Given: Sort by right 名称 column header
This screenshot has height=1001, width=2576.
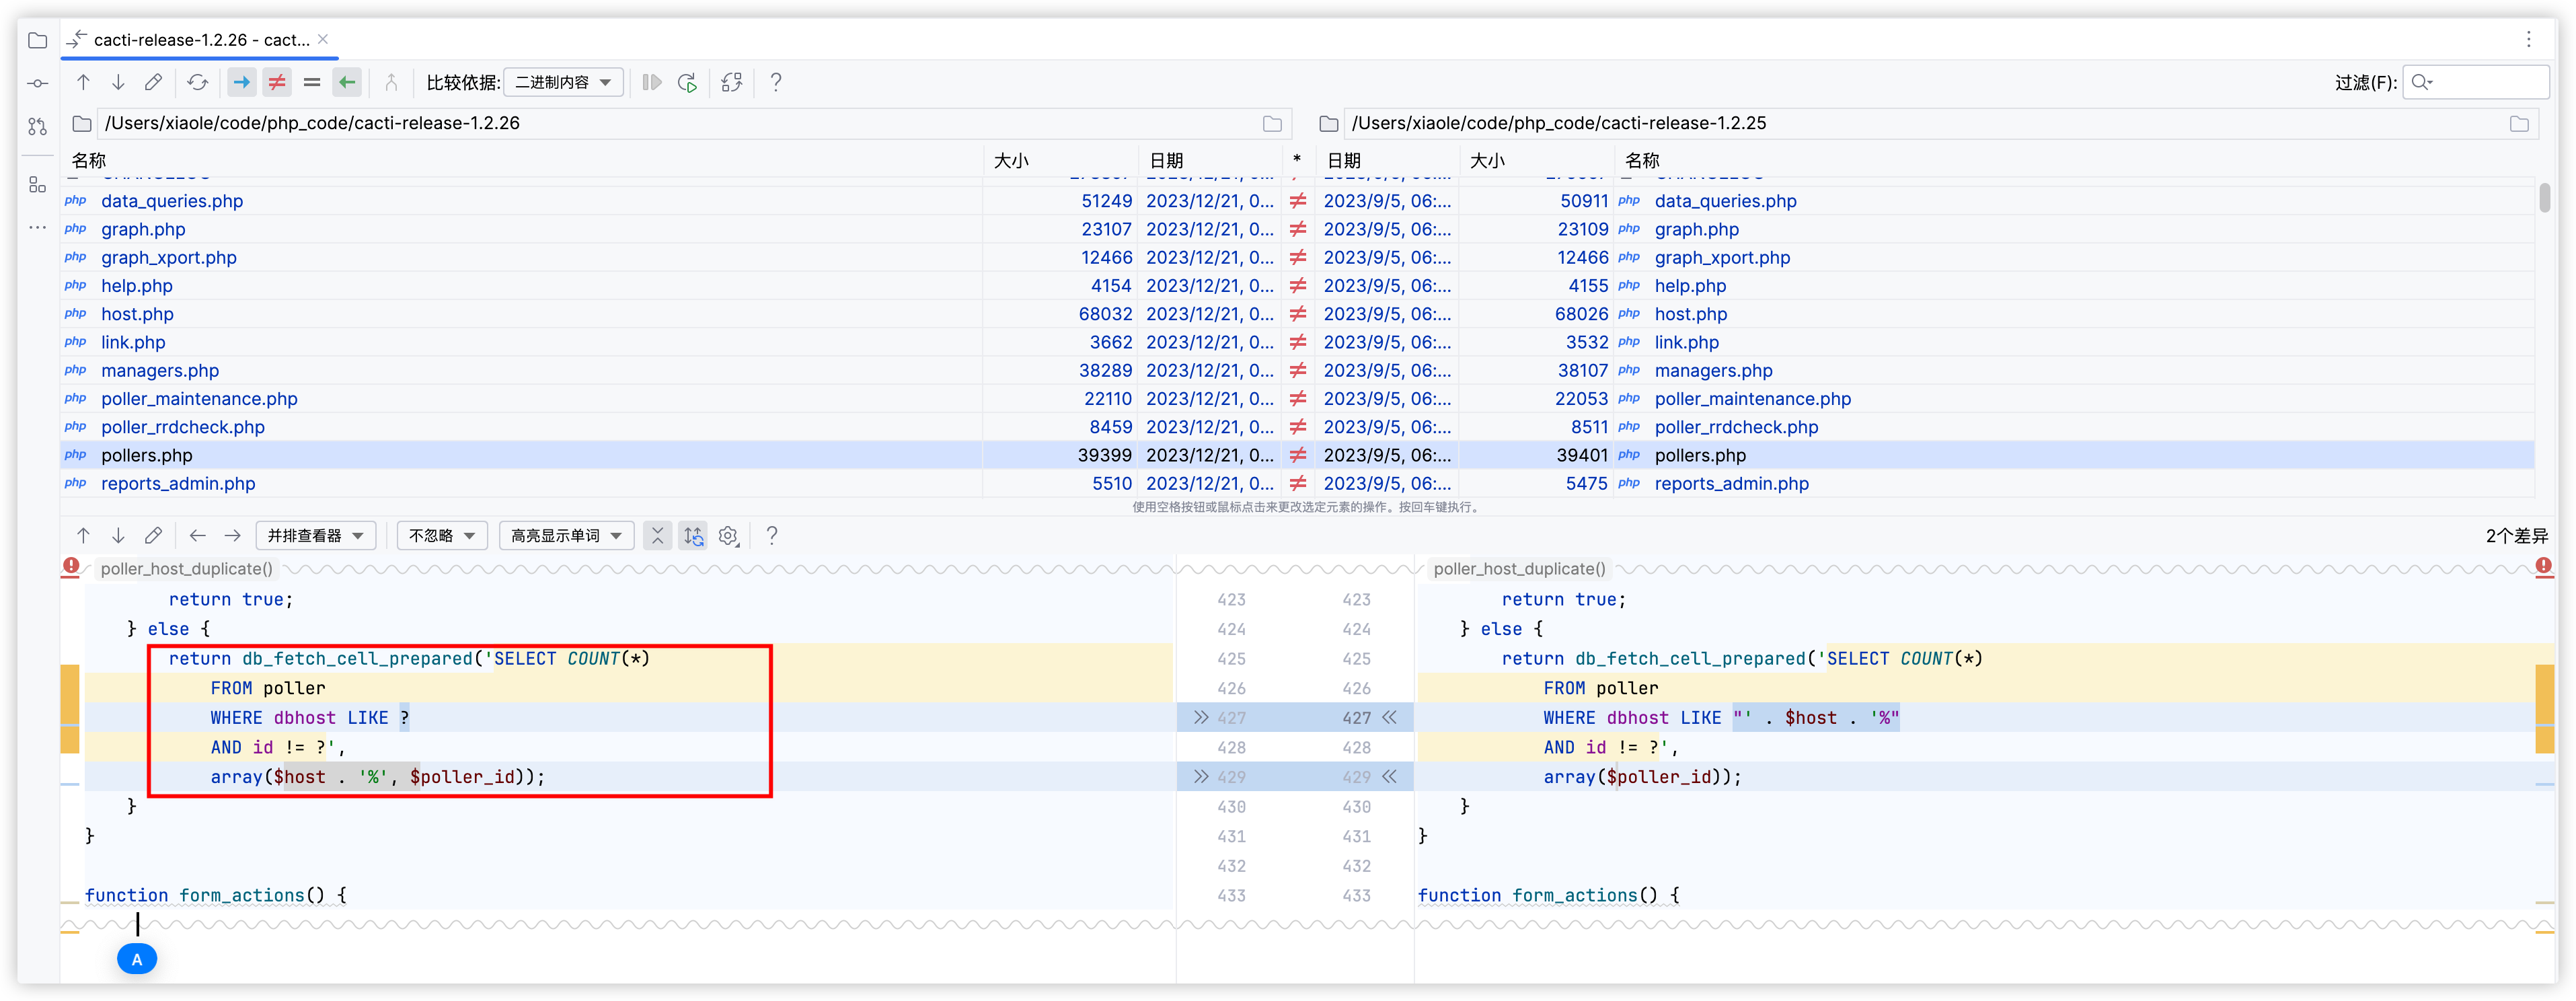Looking at the screenshot, I should coord(2075,160).
